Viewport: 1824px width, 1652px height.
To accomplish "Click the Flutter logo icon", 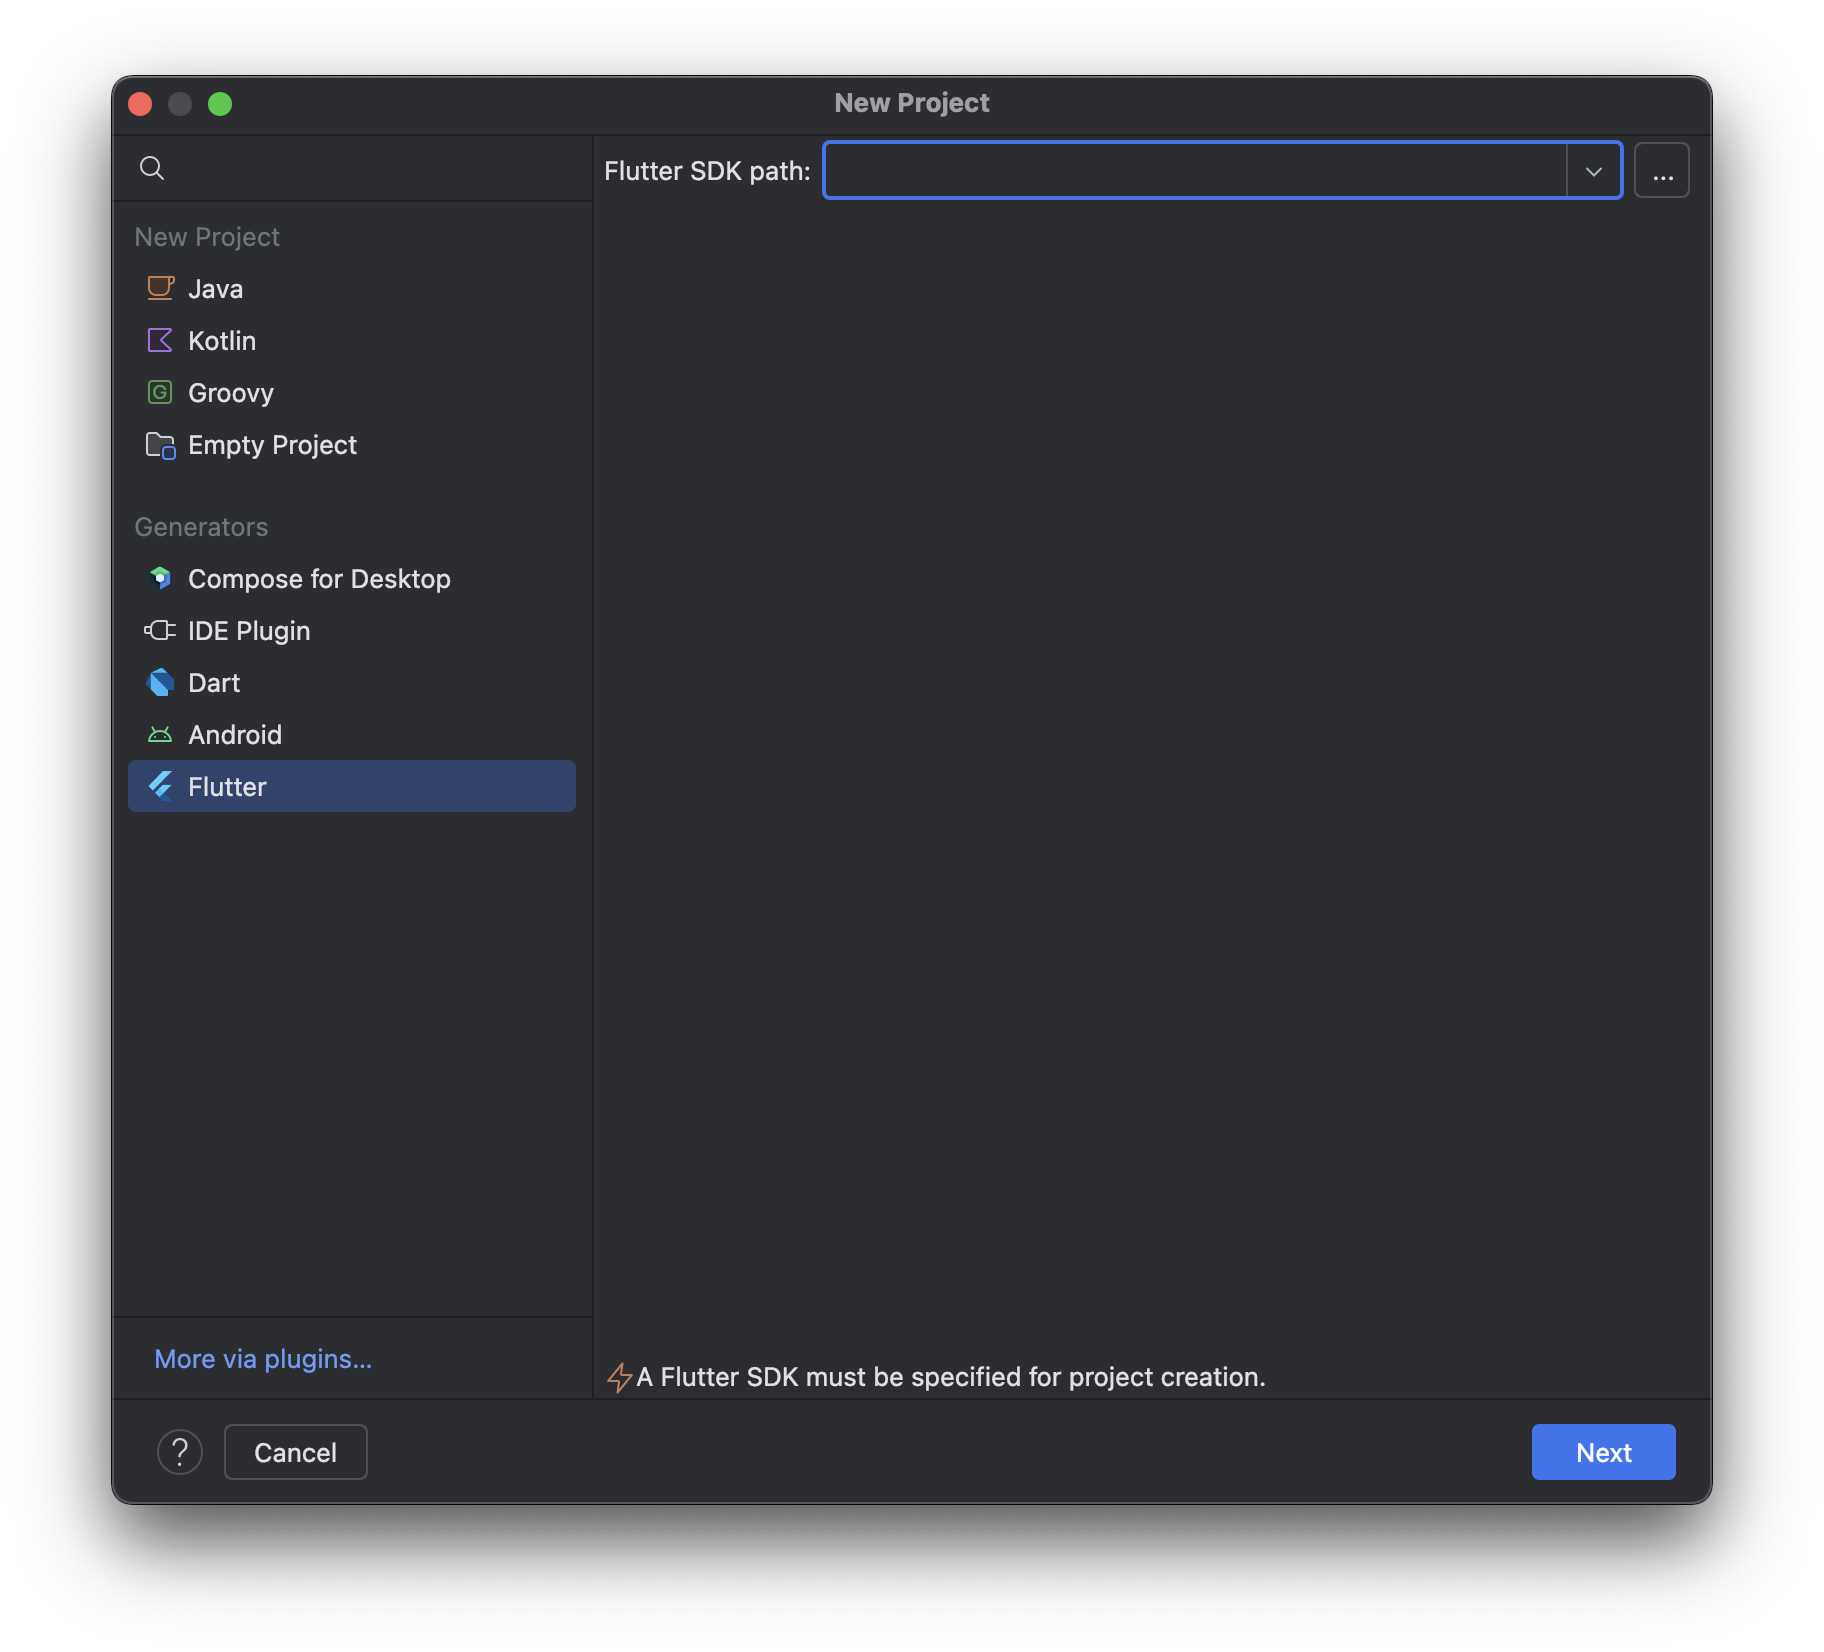I will (x=160, y=786).
